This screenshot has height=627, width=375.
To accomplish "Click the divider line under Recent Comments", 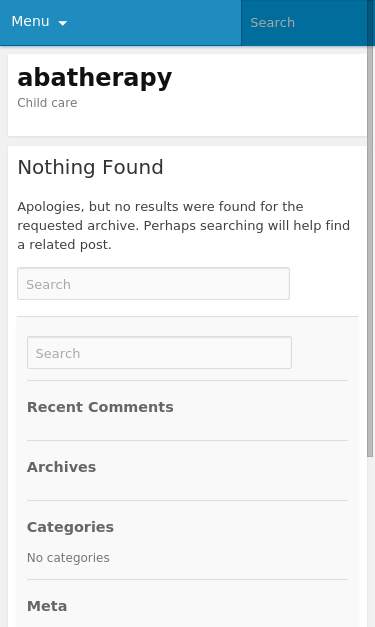I will [x=188, y=441].
